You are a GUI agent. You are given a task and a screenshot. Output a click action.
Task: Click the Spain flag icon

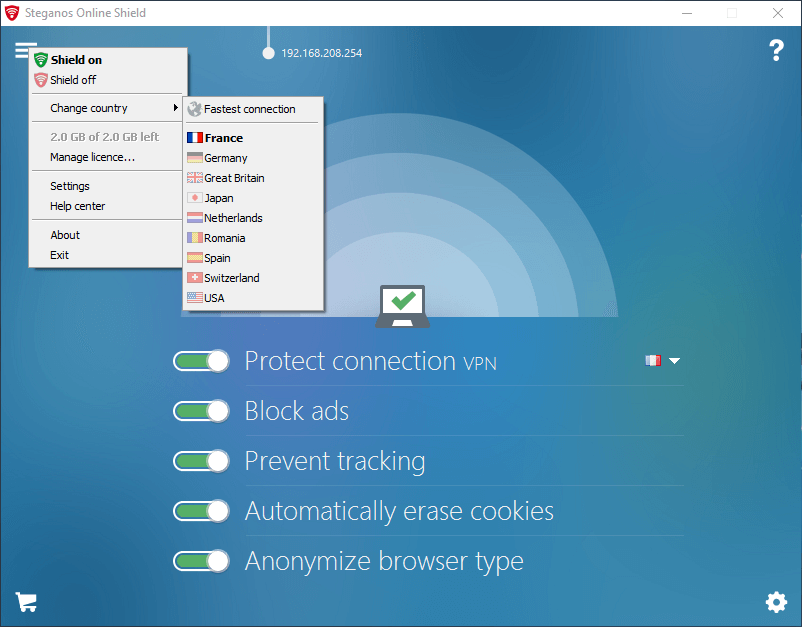[x=195, y=258]
